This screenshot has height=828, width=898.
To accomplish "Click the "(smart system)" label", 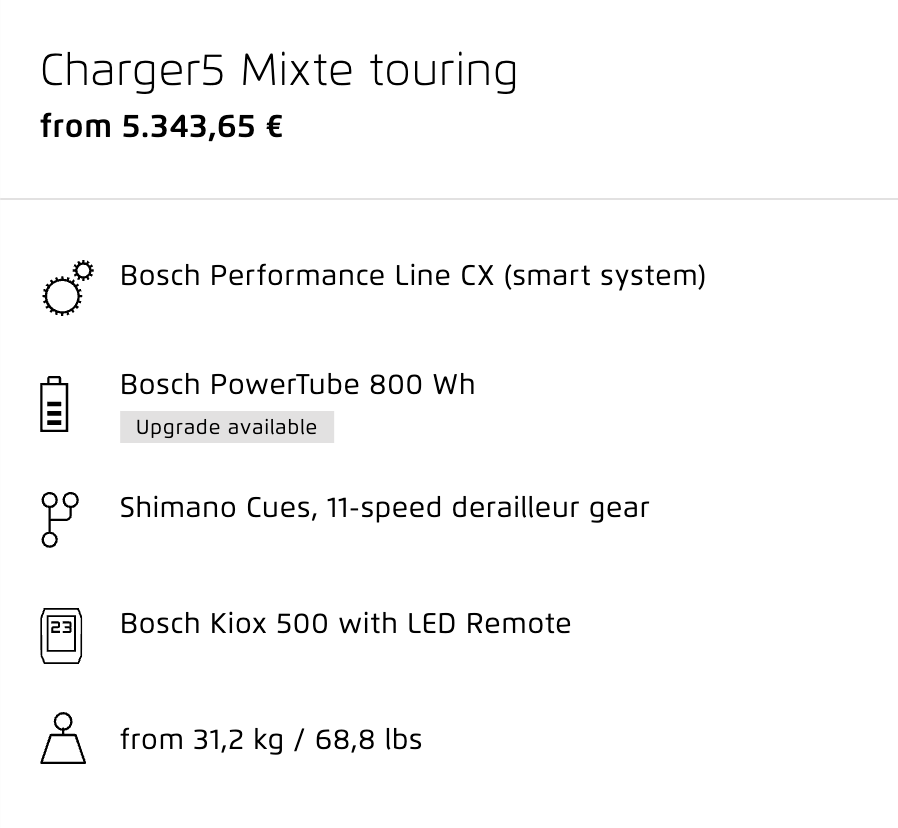I will pos(605,276).
